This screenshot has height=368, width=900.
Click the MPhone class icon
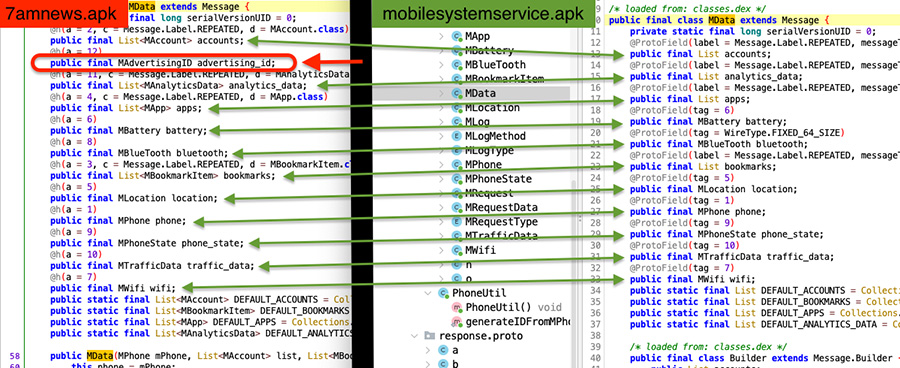click(x=457, y=165)
